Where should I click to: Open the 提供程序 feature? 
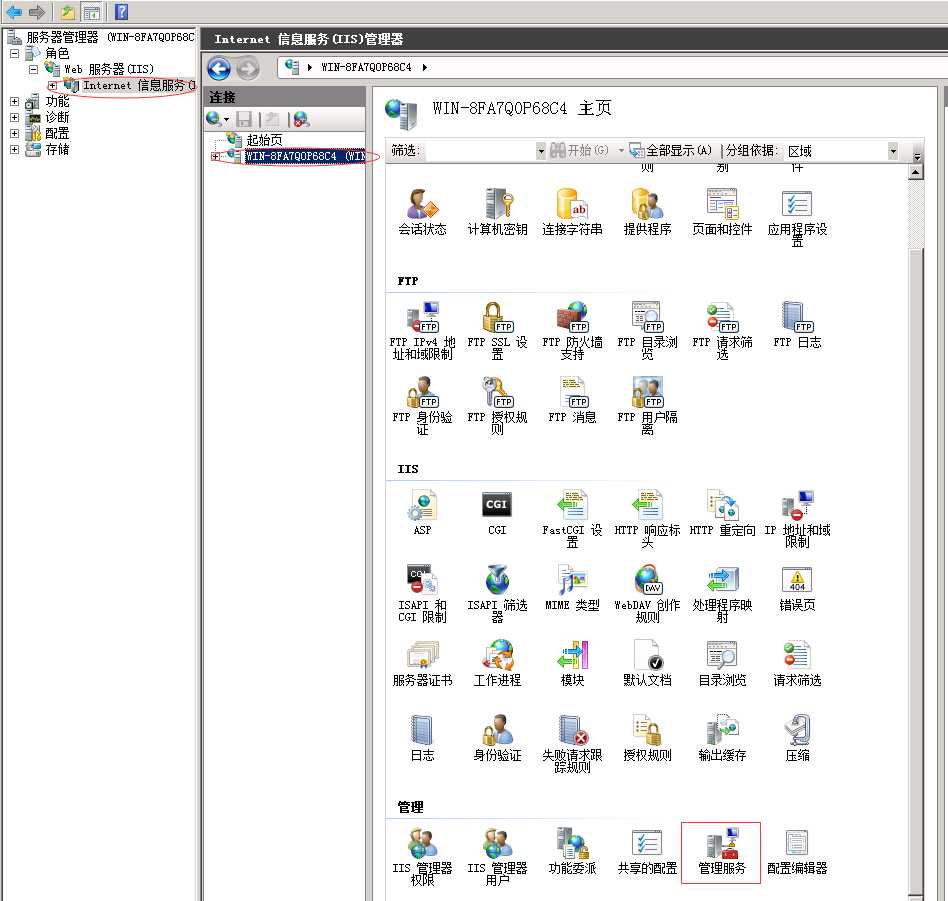(x=647, y=212)
